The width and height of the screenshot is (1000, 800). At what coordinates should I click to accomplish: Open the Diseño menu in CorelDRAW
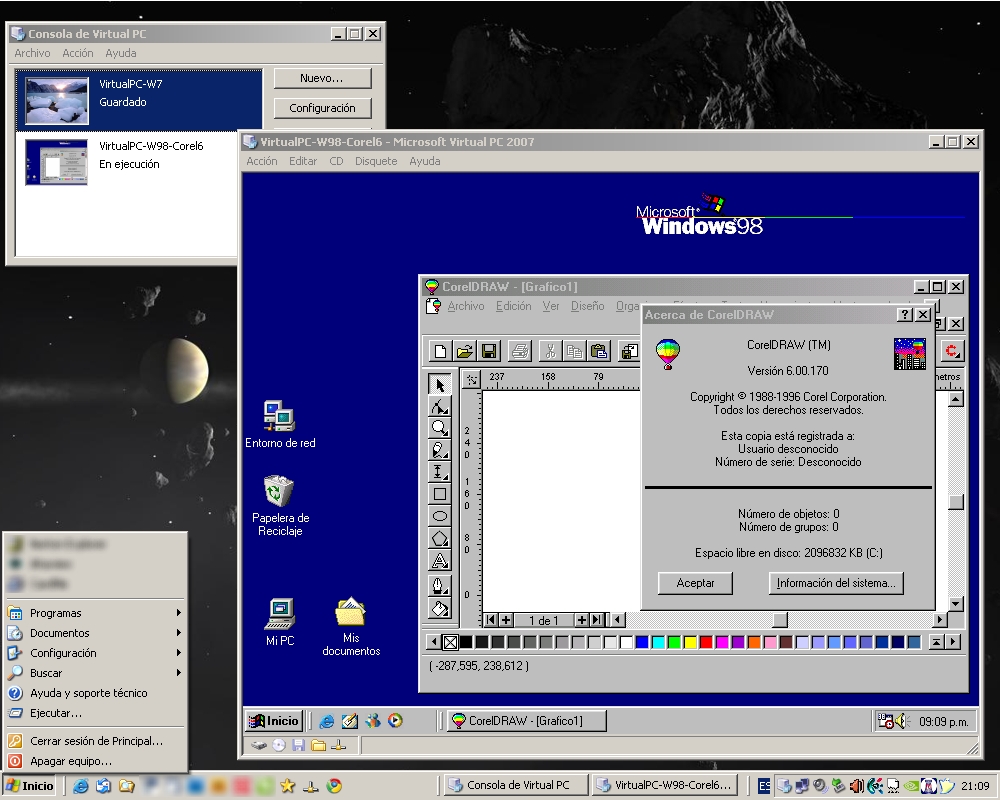(587, 306)
